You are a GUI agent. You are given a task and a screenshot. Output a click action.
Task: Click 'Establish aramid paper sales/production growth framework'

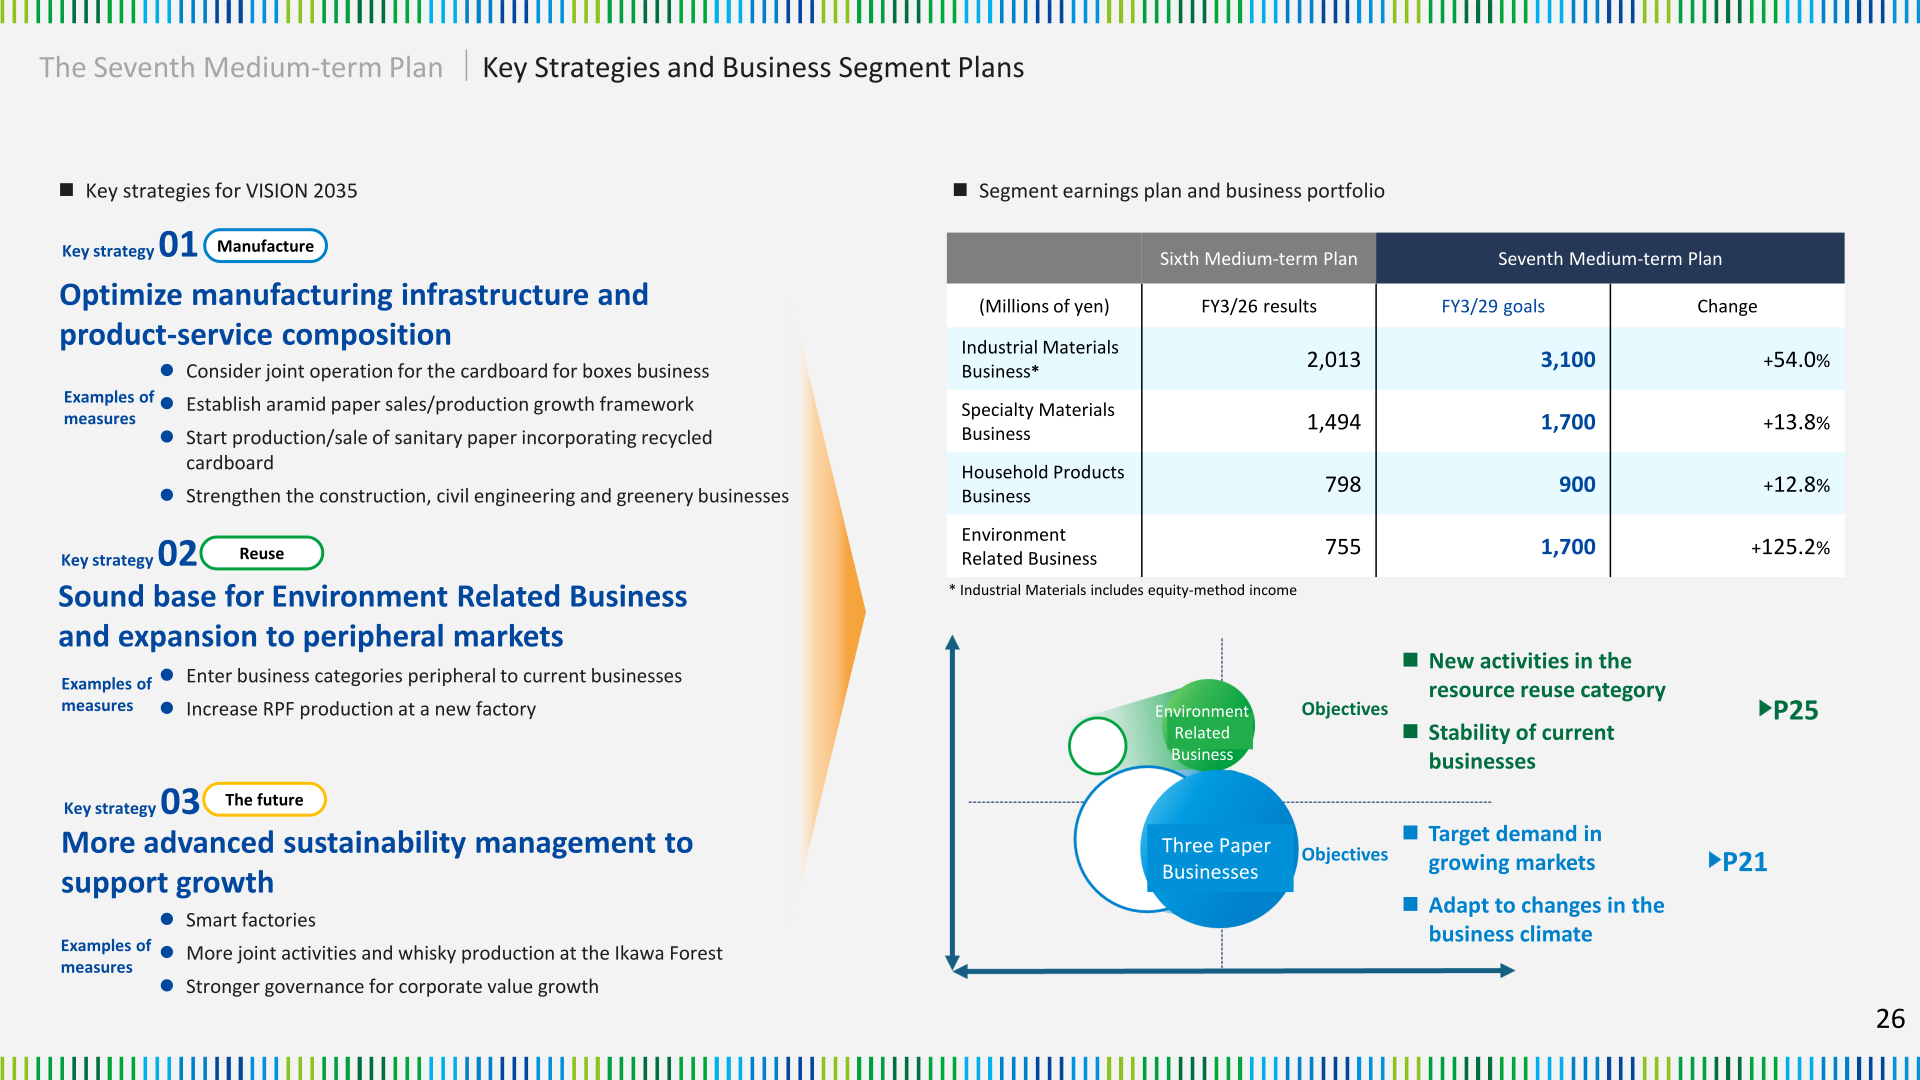[439, 404]
